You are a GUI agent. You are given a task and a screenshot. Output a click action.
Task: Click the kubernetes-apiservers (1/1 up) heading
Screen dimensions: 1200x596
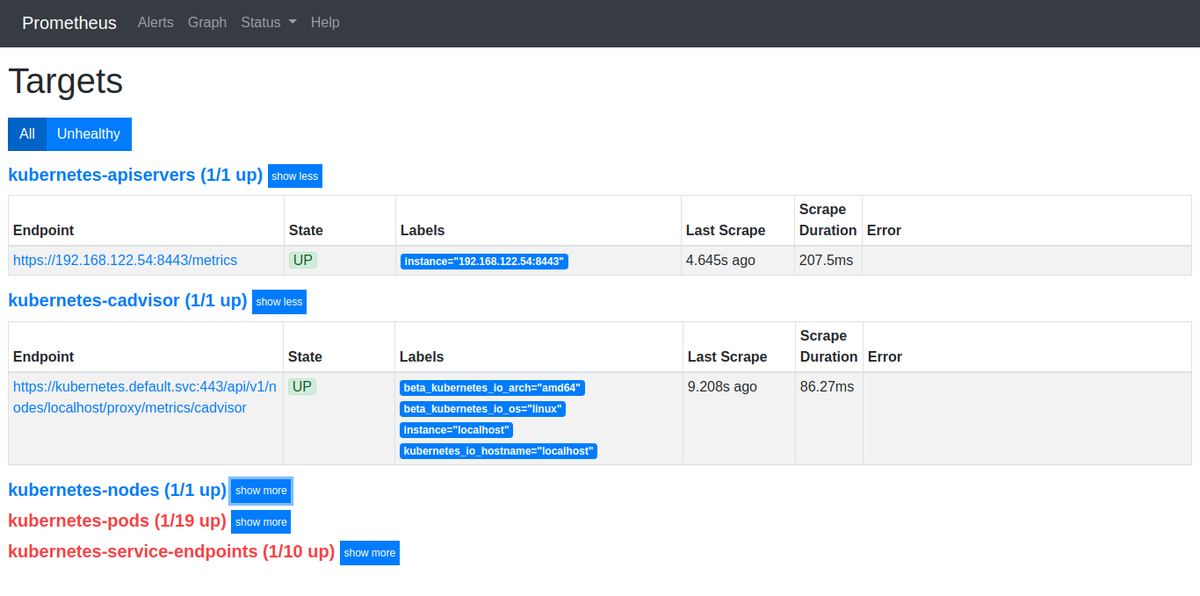pos(135,175)
